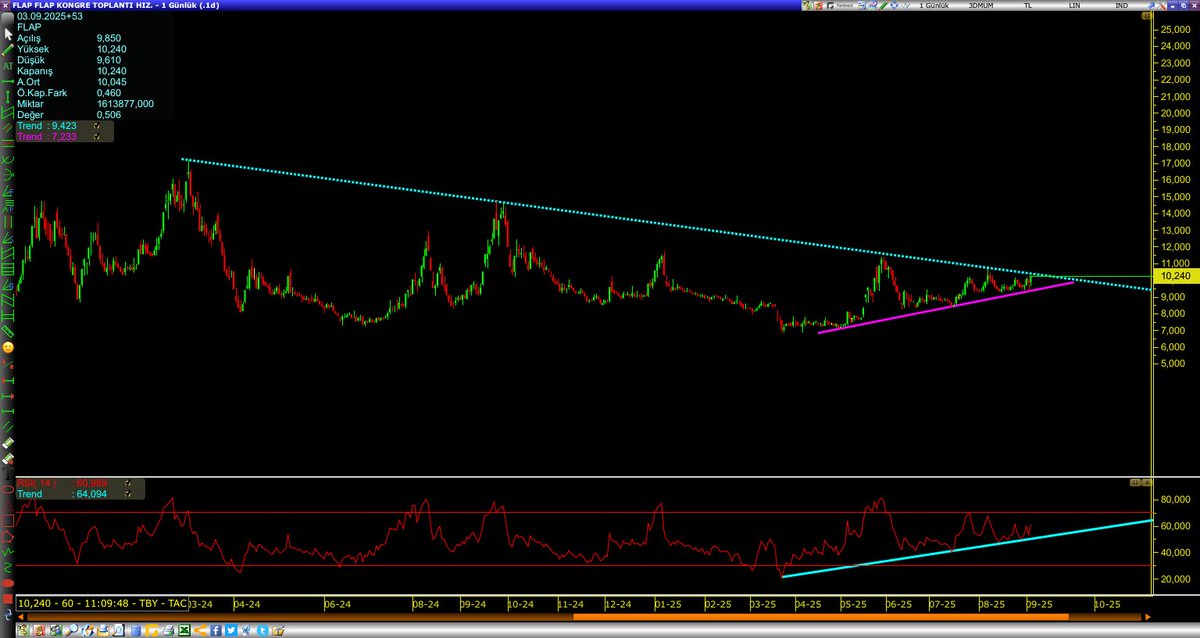Screen dimensions: 1200x638
Task: Open the LIN scale selector
Action: tap(1074, 6)
